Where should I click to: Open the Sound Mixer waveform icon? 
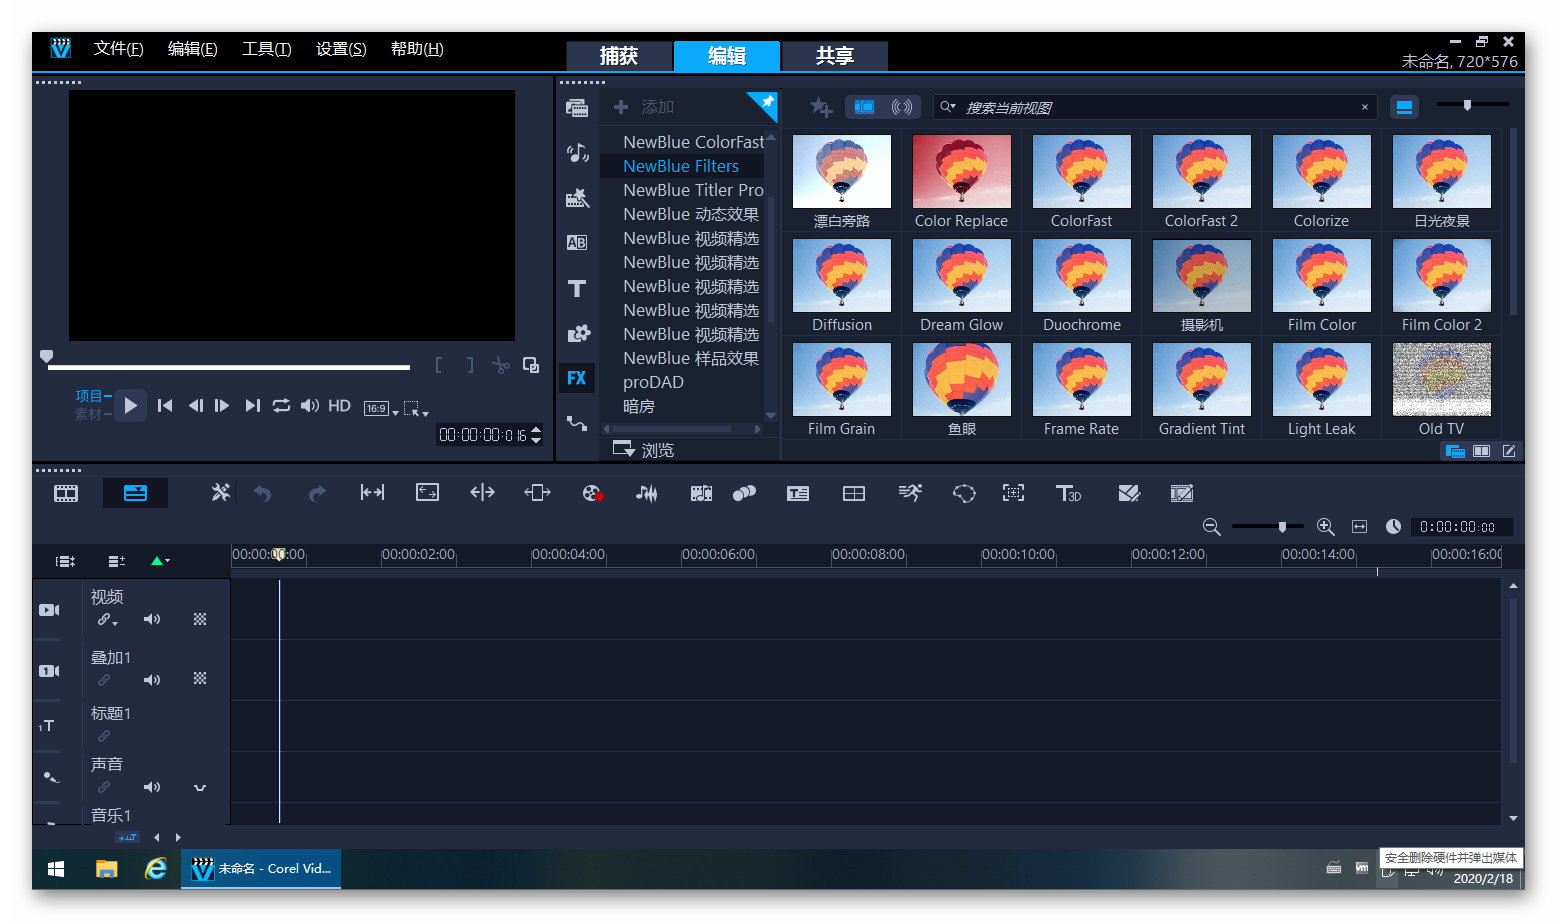647,493
